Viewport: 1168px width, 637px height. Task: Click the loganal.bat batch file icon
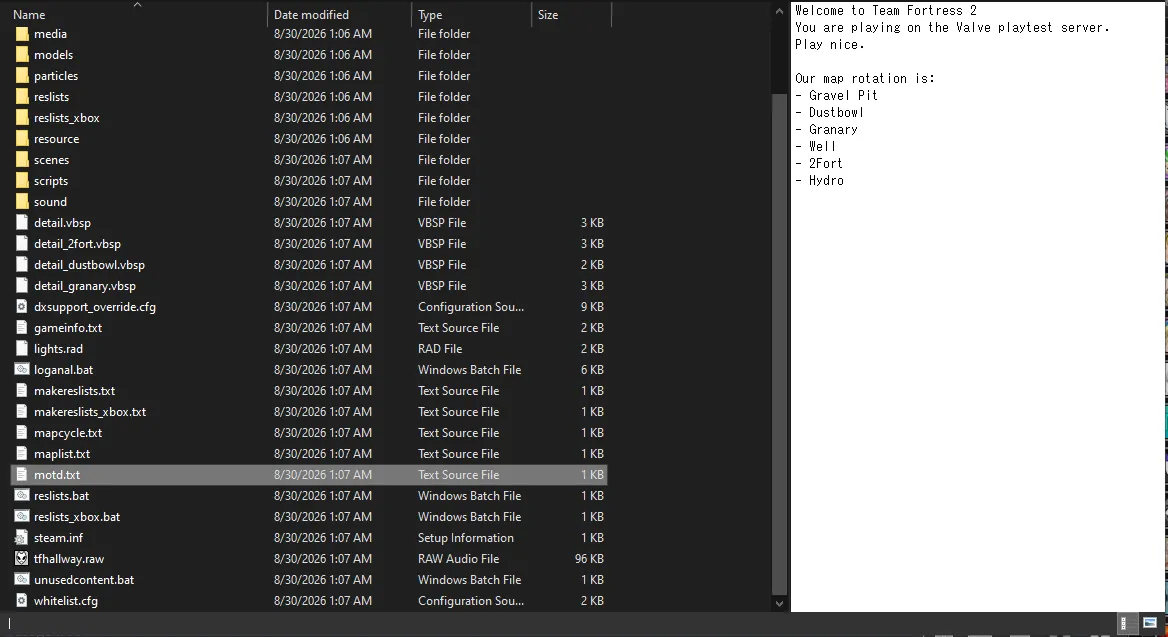point(22,370)
